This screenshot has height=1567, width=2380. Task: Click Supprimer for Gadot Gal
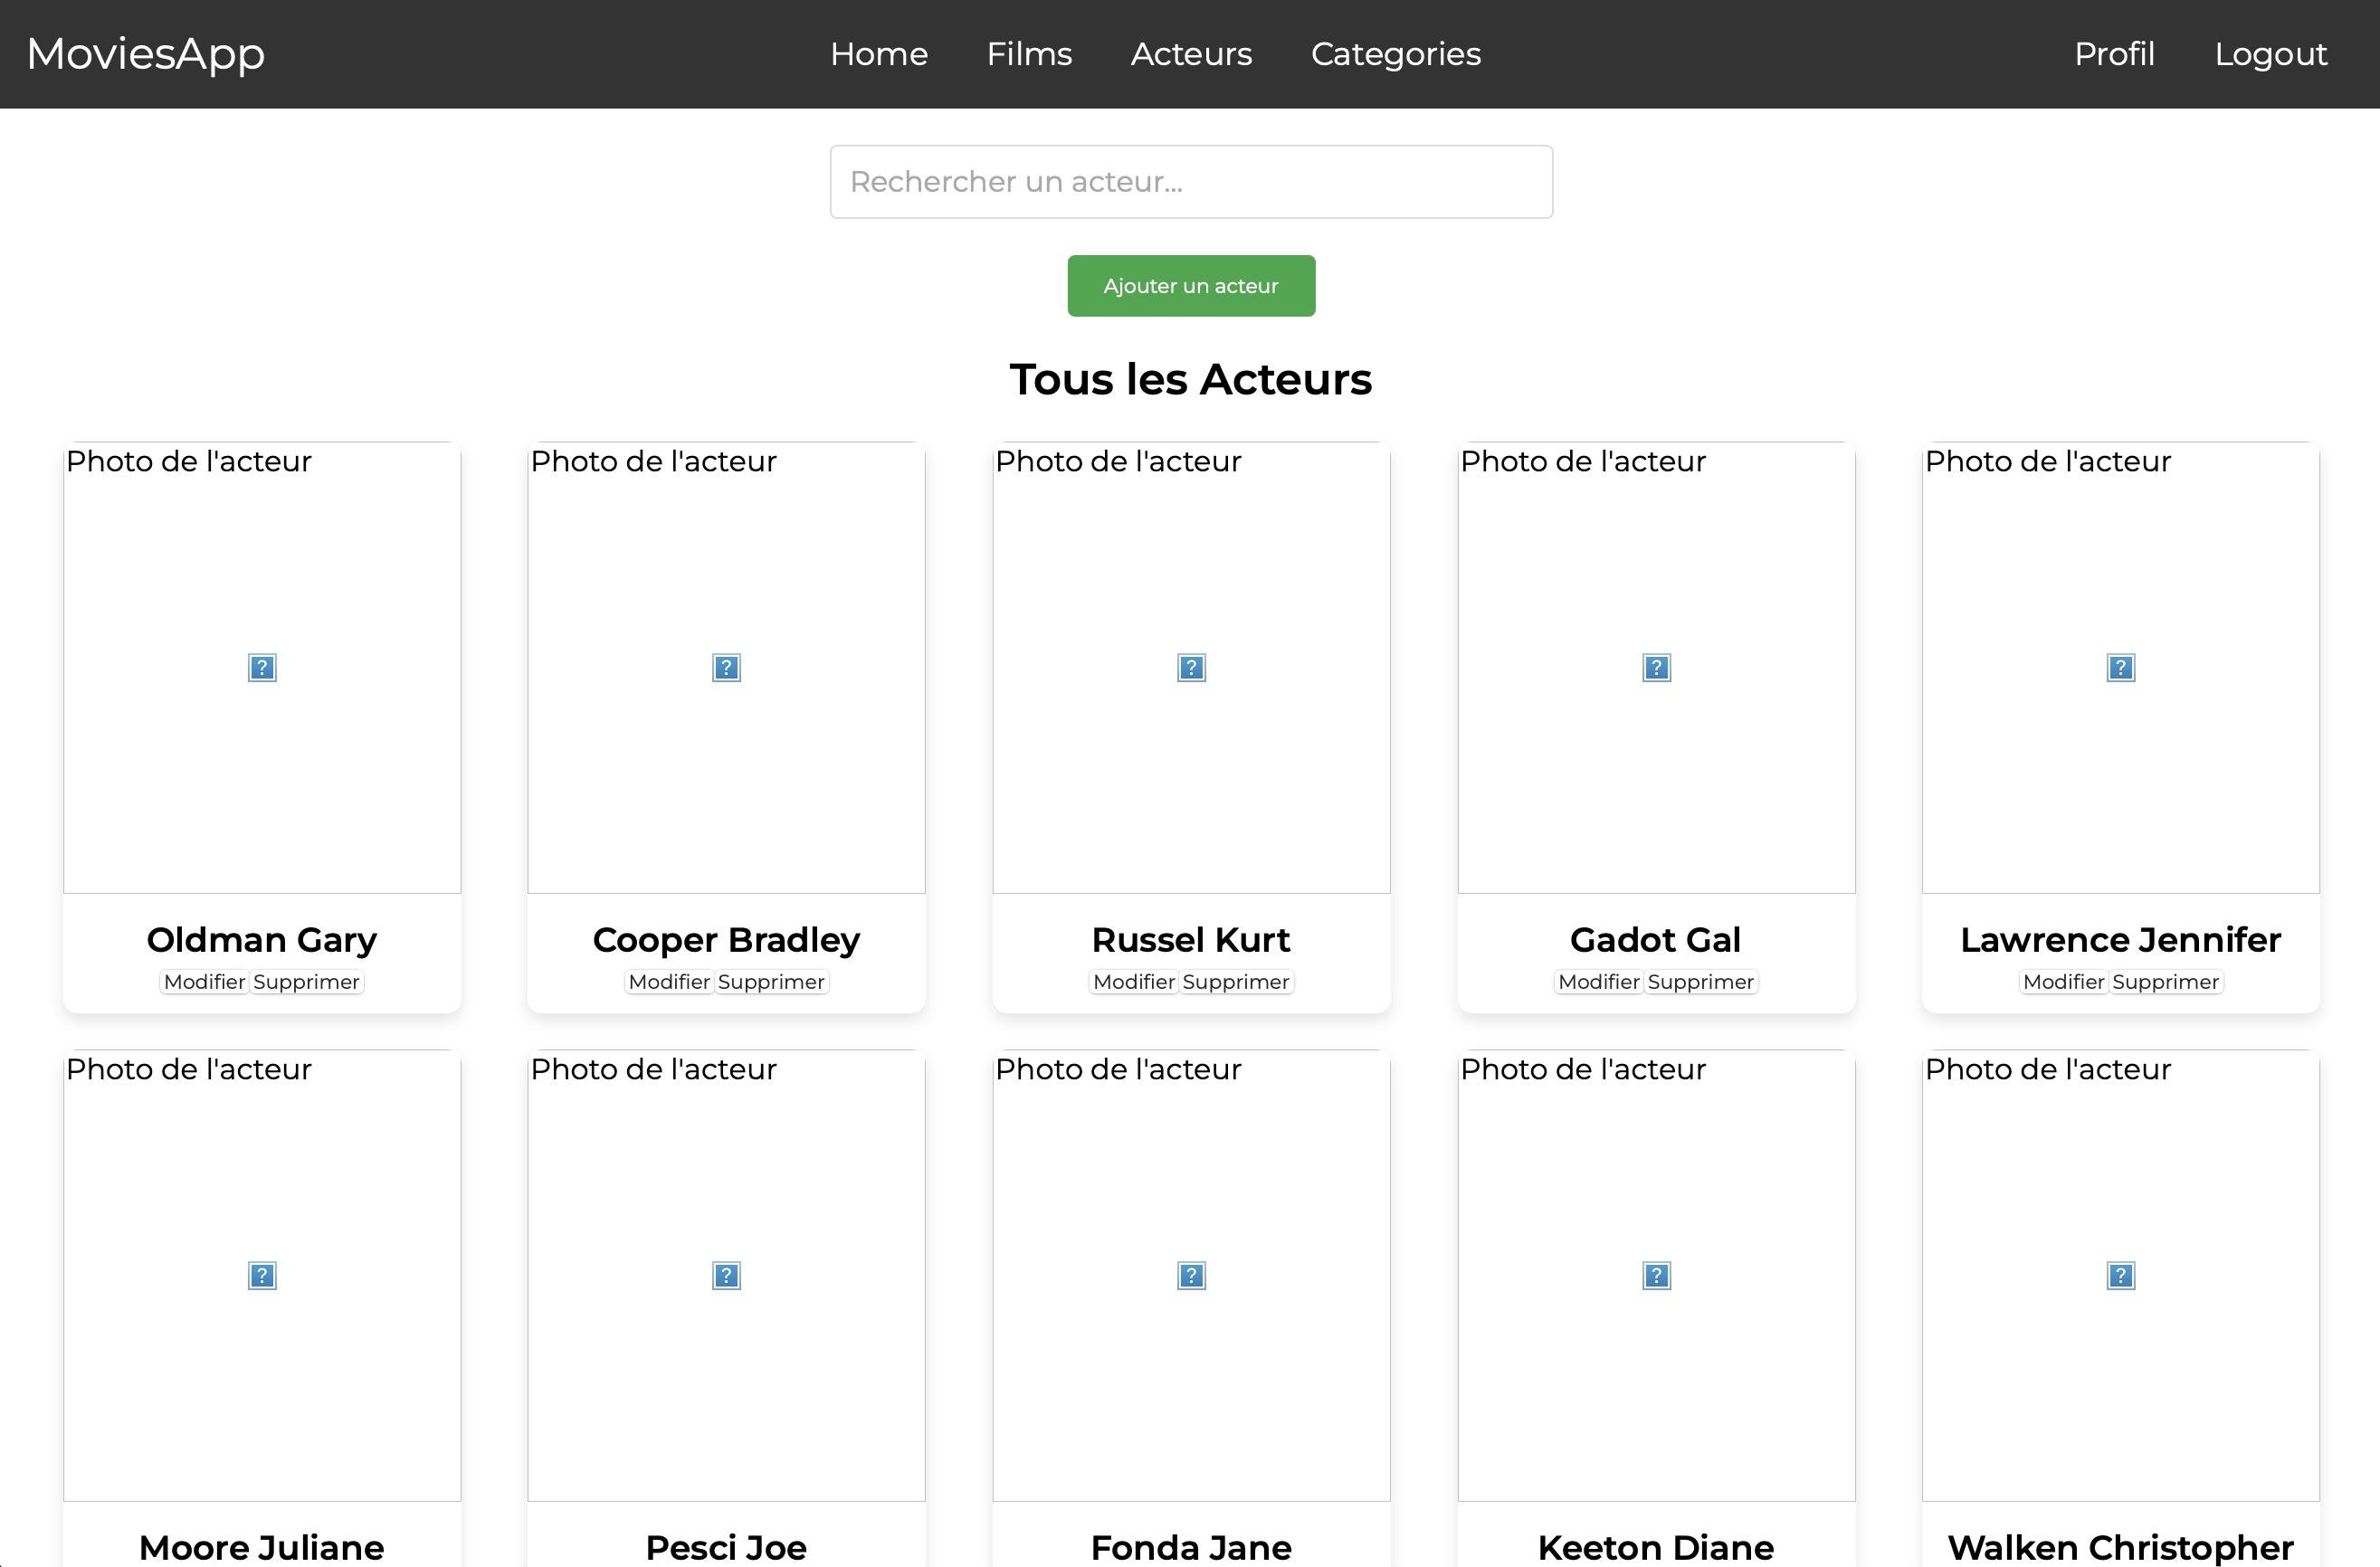coord(1701,982)
